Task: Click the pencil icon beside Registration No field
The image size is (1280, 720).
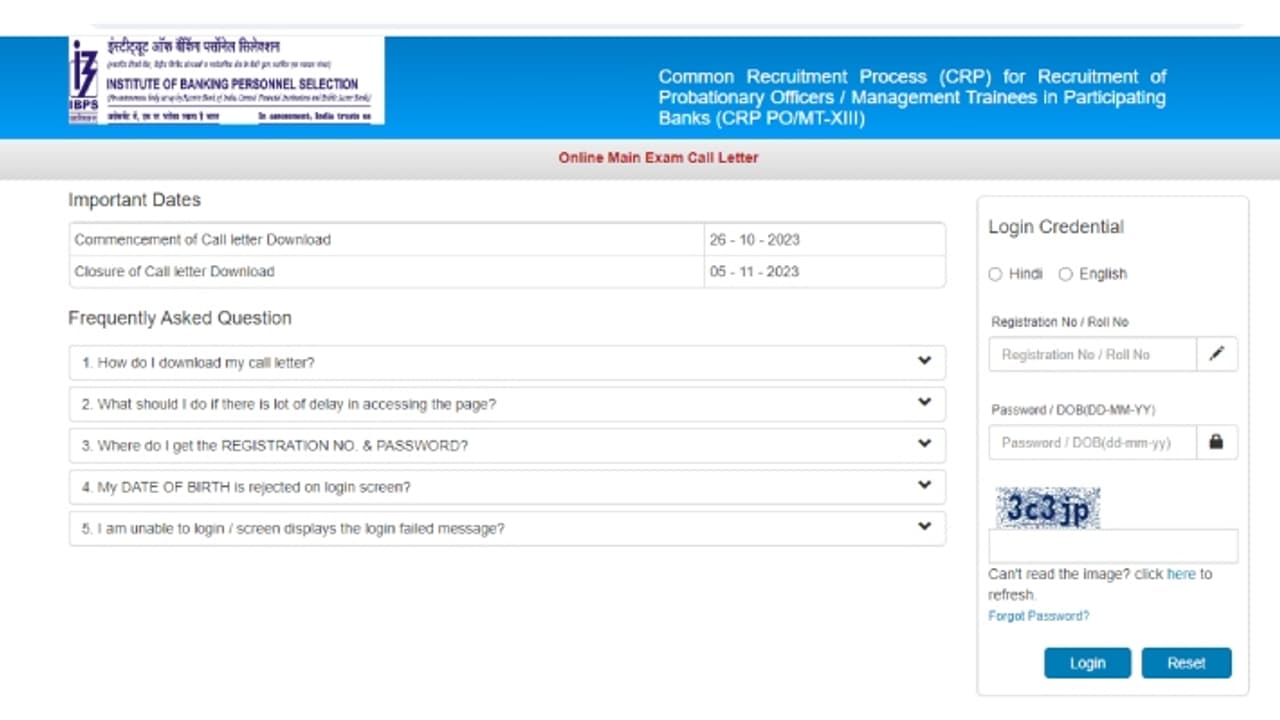Action: point(1216,353)
